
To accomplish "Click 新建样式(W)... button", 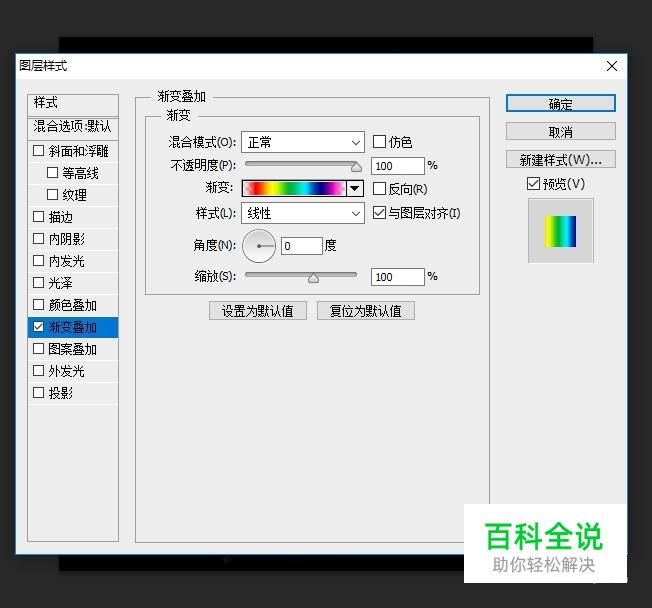I will (561, 160).
